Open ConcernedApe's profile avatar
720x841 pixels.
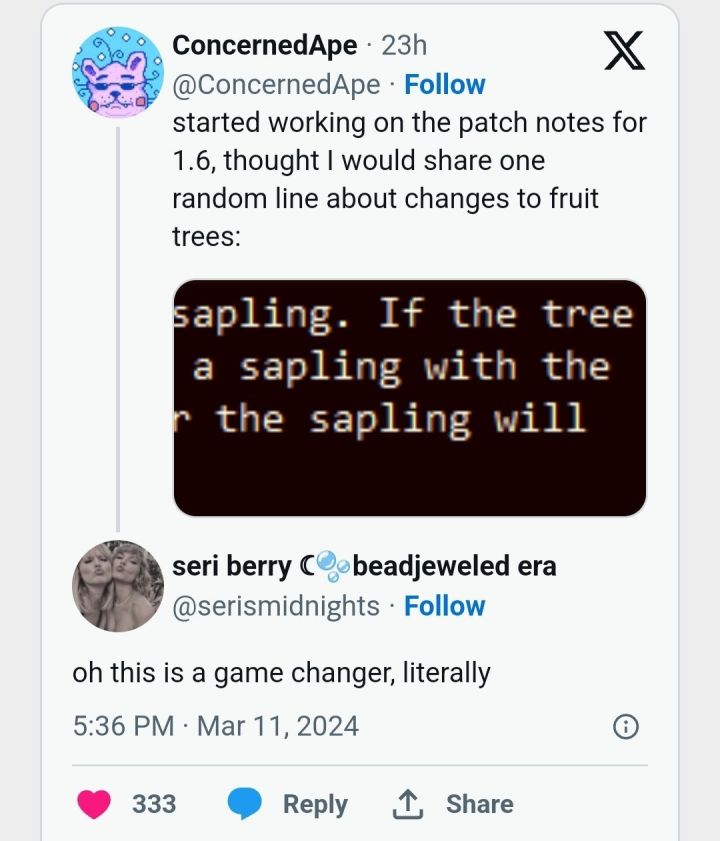click(x=118, y=73)
